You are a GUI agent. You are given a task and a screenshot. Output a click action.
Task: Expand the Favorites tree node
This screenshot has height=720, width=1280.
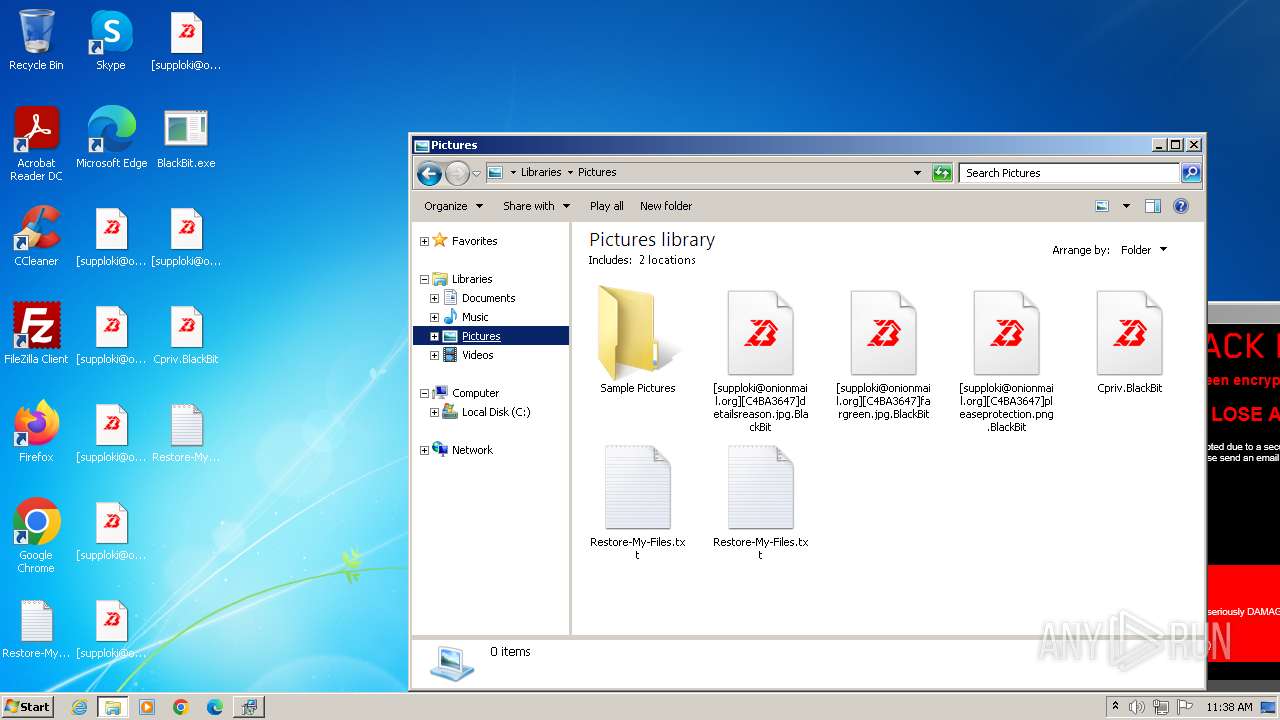pos(424,241)
